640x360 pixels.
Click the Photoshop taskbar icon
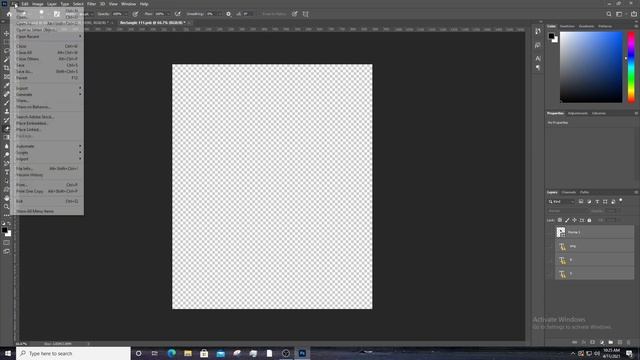coord(302,353)
